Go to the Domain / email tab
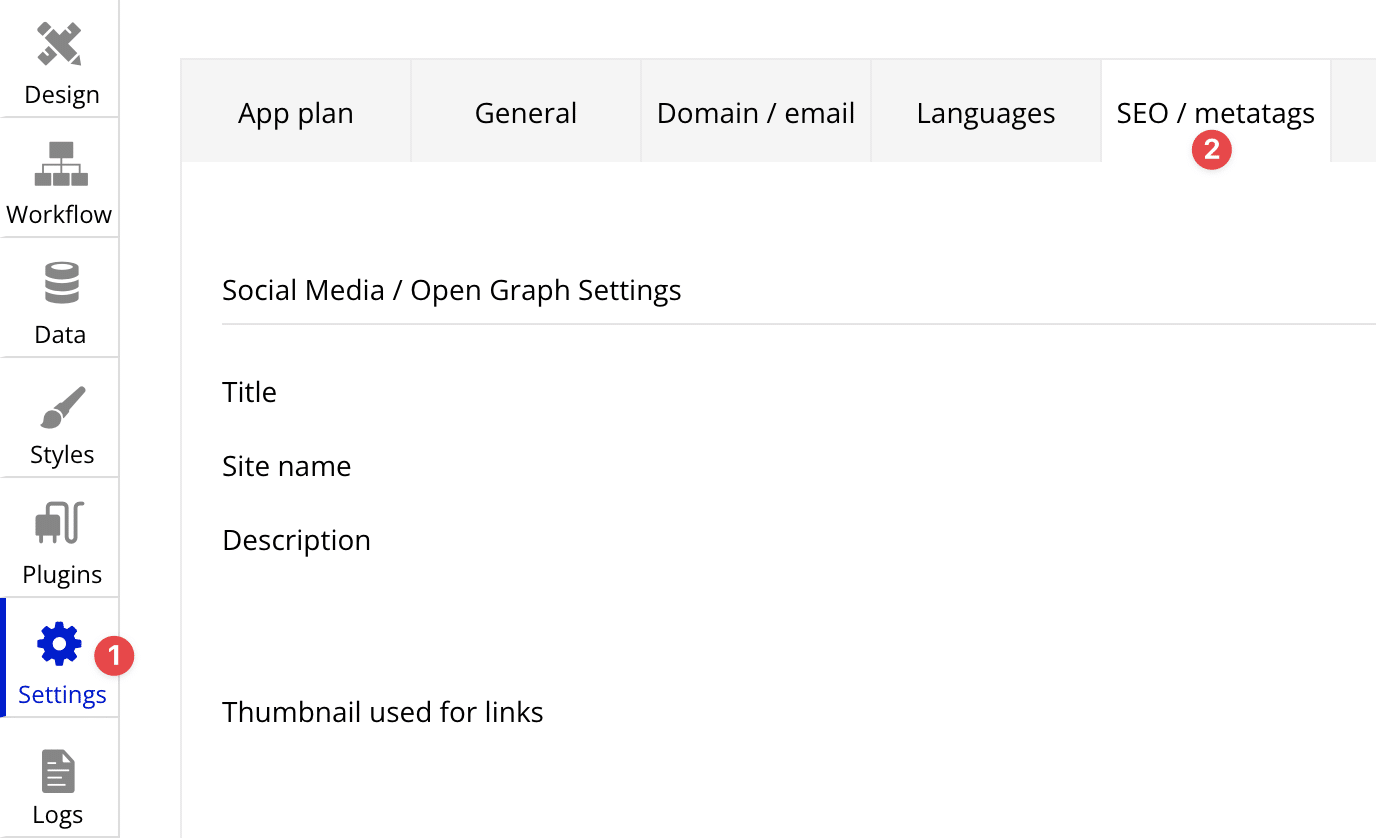 (x=756, y=113)
